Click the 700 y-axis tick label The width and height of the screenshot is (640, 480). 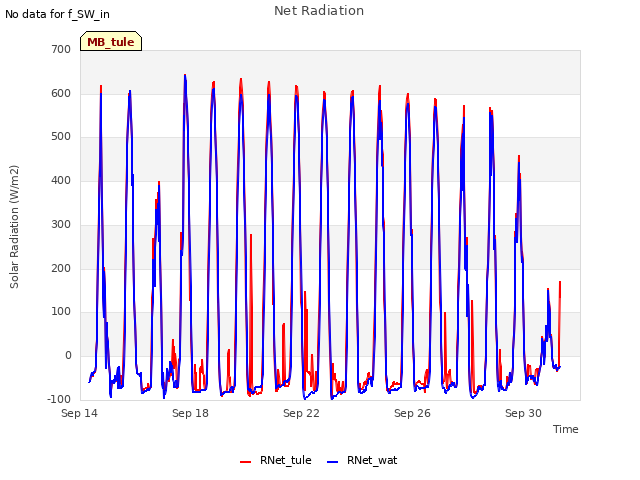tap(61, 49)
